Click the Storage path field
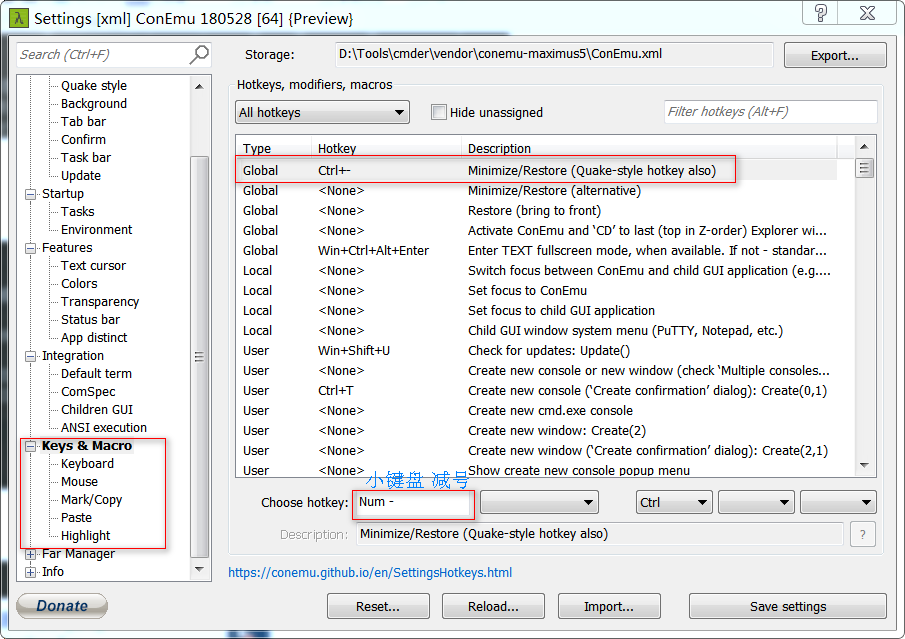The width and height of the screenshot is (905, 639). click(x=554, y=54)
